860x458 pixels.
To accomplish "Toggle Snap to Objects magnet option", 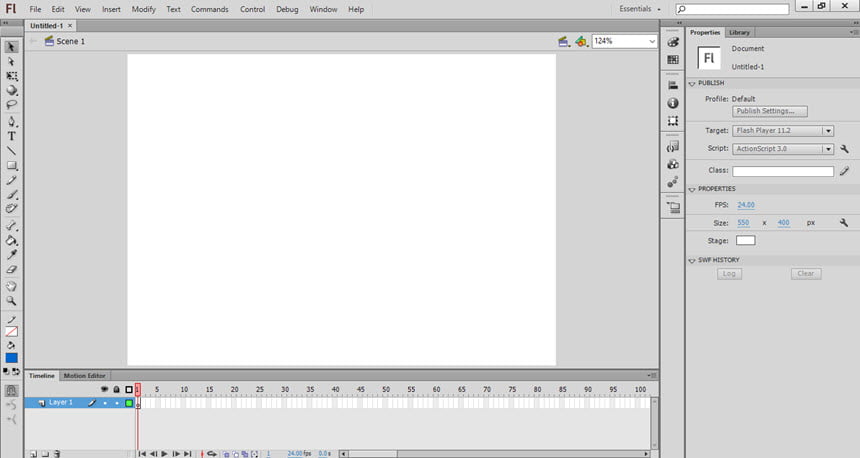I will coord(12,391).
